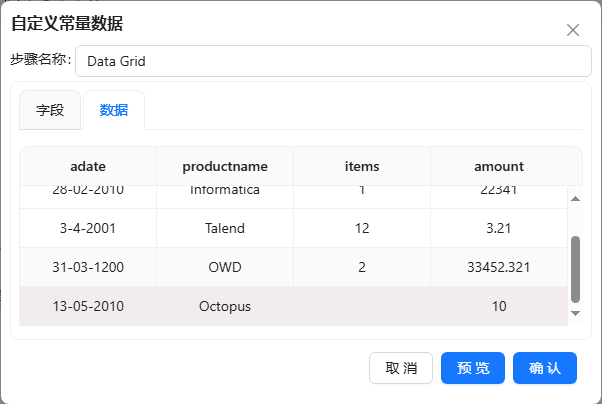Select the Talend product name cell

point(225,228)
